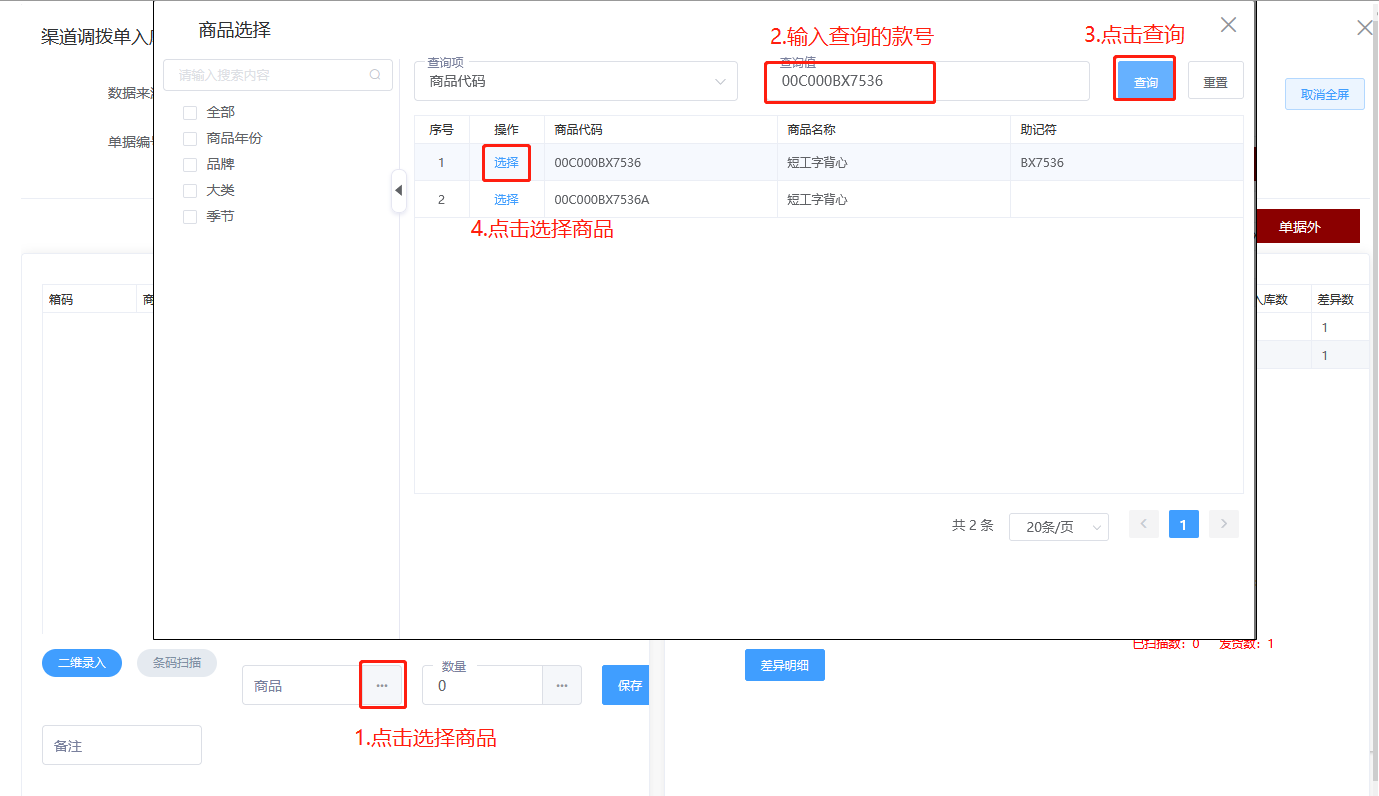
Task: Click the 操作 column header
Action: 506,130
